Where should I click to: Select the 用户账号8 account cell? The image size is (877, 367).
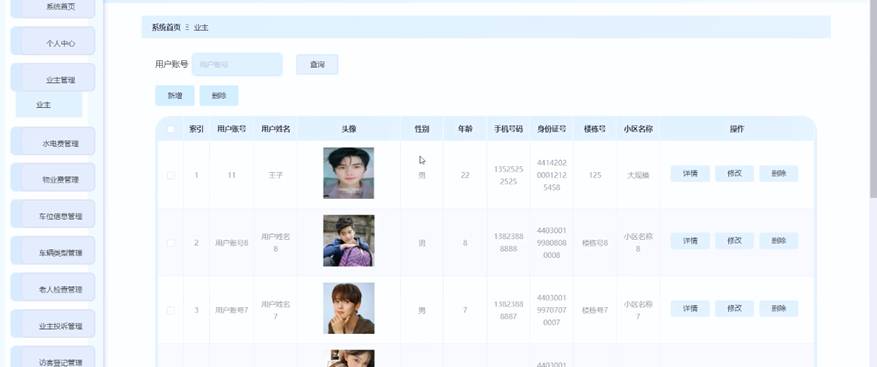click(232, 243)
